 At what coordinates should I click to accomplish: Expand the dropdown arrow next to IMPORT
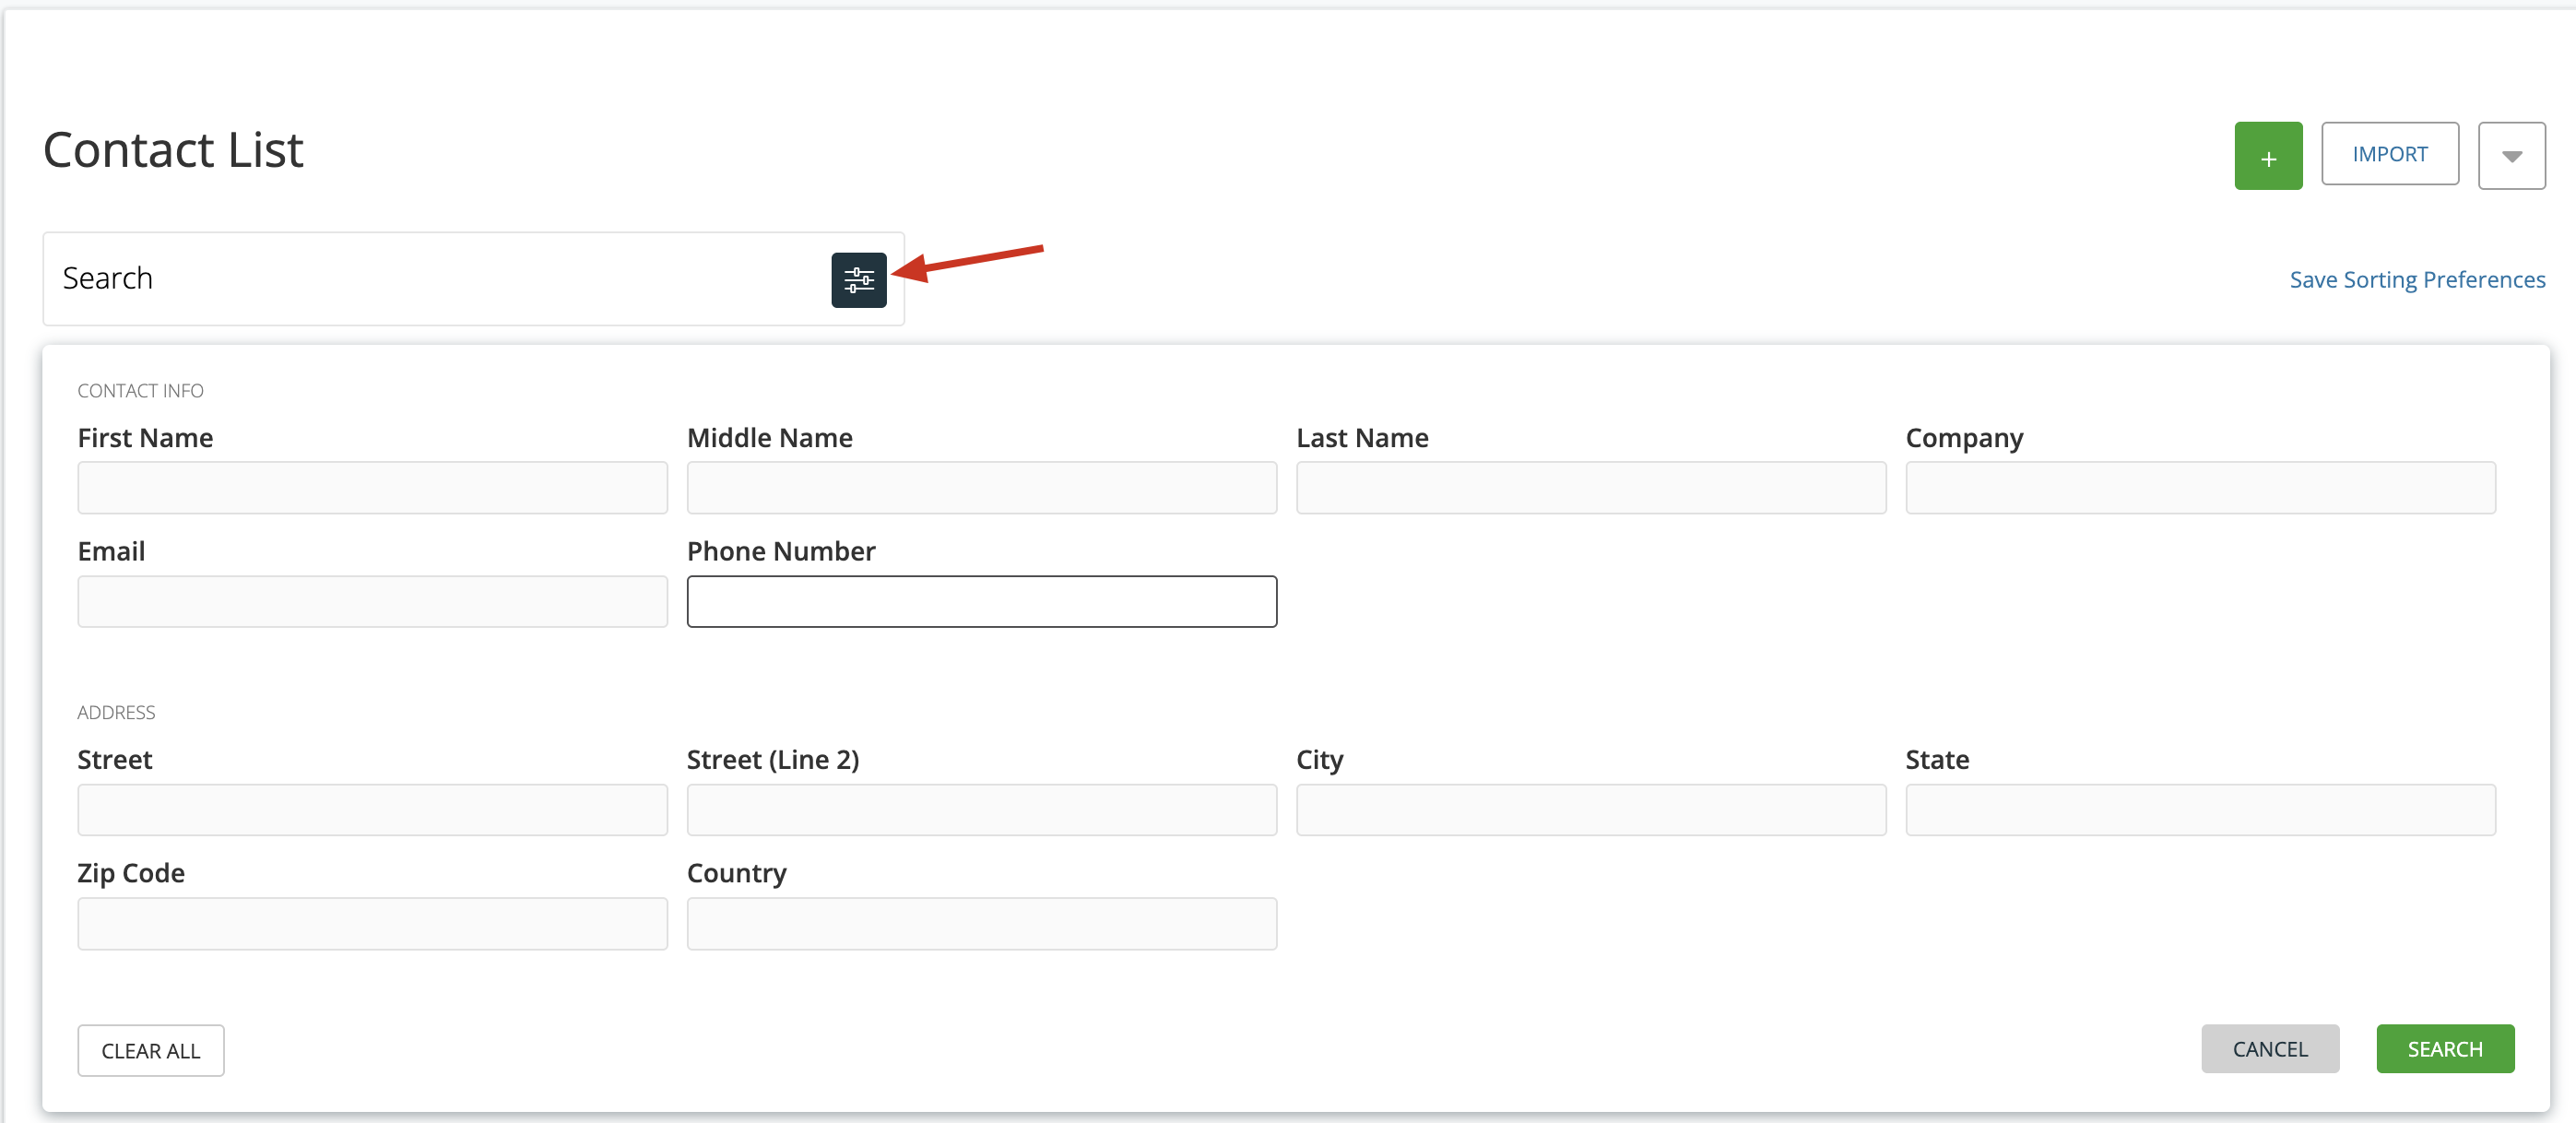tap(2511, 156)
